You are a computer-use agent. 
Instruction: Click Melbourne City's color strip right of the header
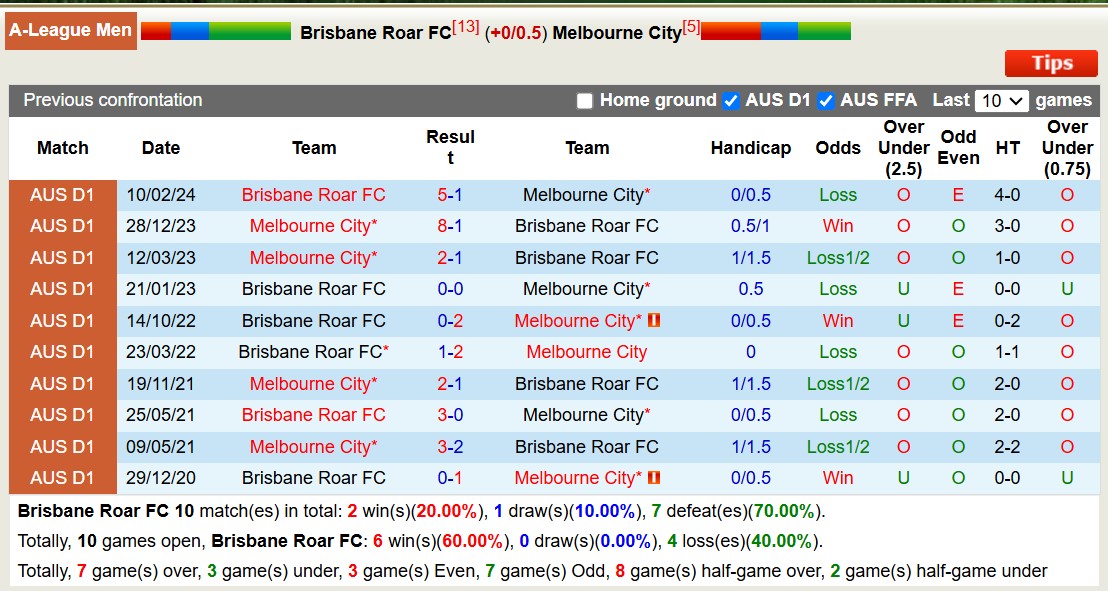(x=775, y=30)
